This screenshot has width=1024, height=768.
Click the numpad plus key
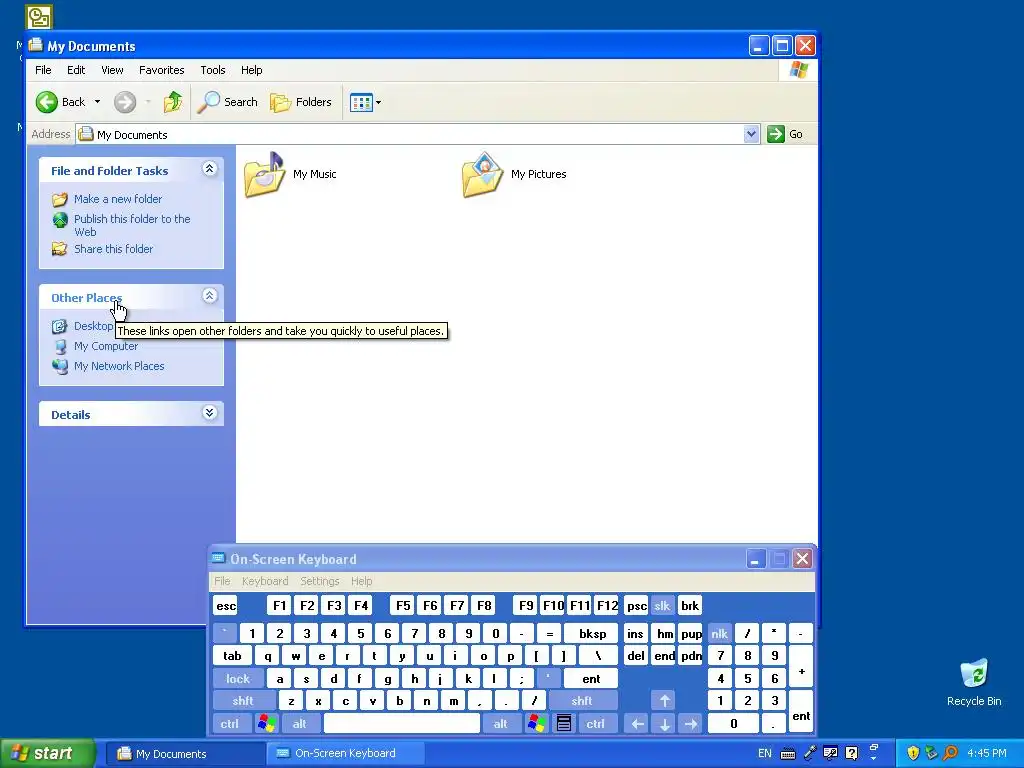click(801, 667)
